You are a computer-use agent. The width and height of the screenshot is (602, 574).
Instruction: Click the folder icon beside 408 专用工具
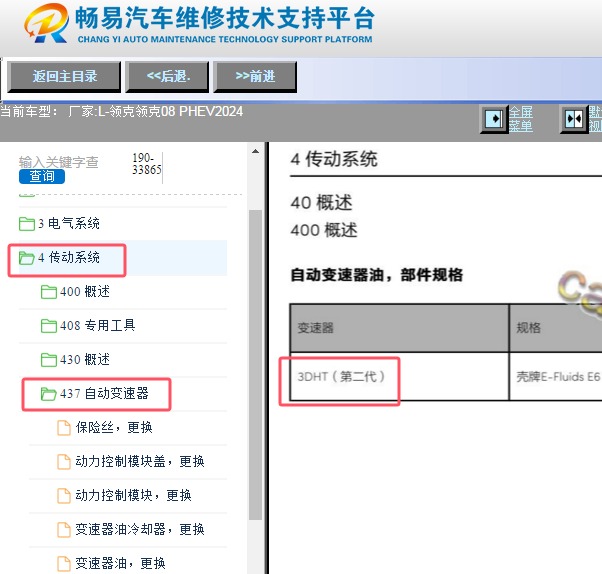pos(49,326)
